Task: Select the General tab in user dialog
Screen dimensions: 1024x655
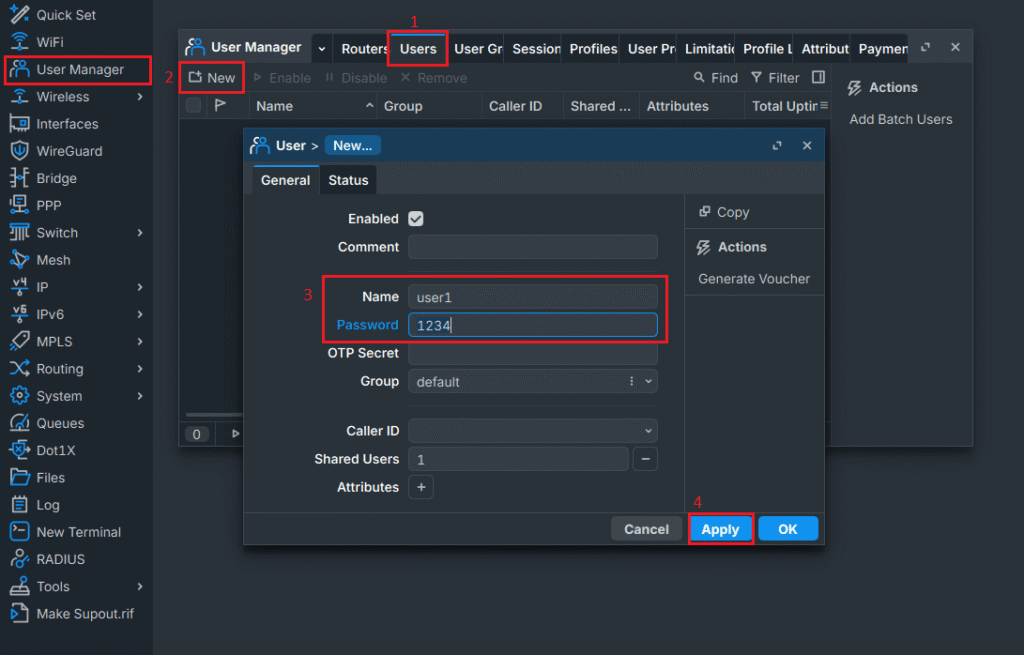Action: tap(285, 180)
